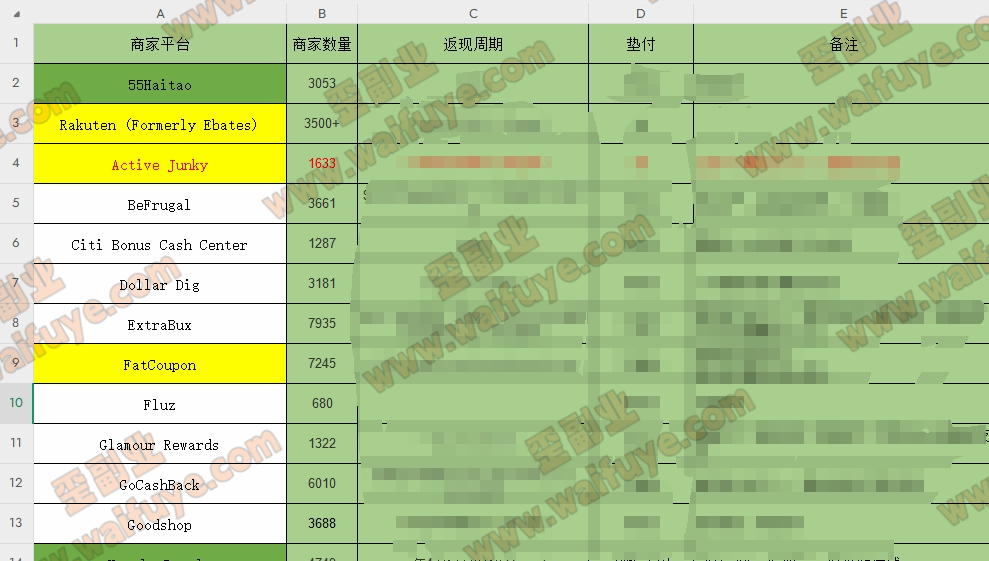Select column E header
Screen dimensions: 989x561
[841, 13]
